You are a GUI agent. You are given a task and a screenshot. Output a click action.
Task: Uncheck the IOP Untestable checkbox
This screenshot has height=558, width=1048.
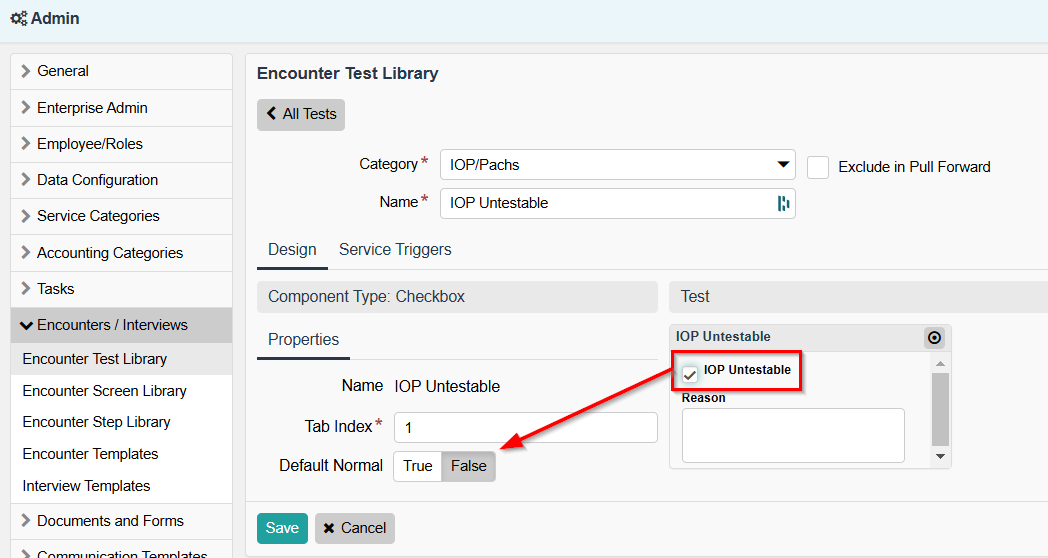coord(690,373)
